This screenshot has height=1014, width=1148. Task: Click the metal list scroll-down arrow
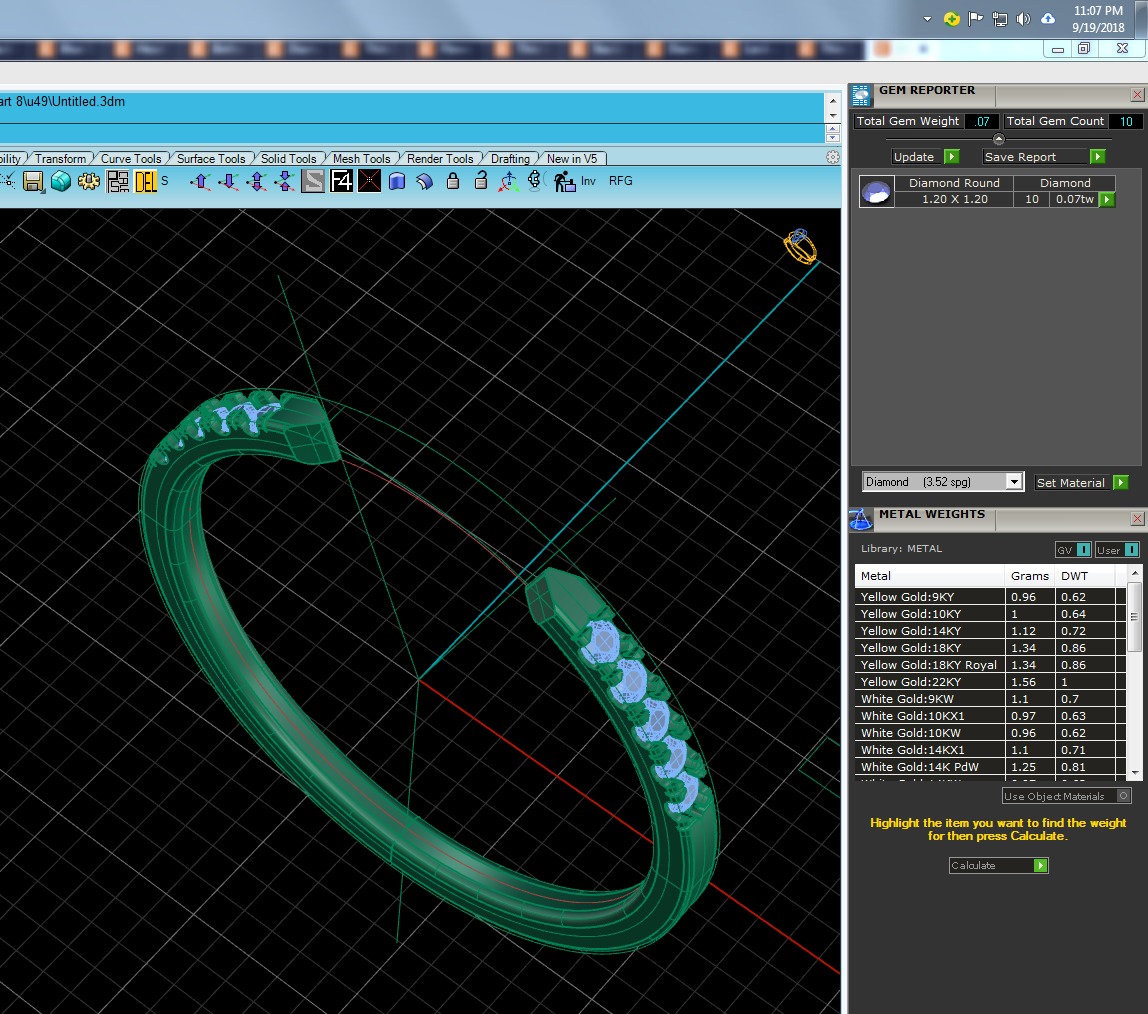pos(1135,772)
